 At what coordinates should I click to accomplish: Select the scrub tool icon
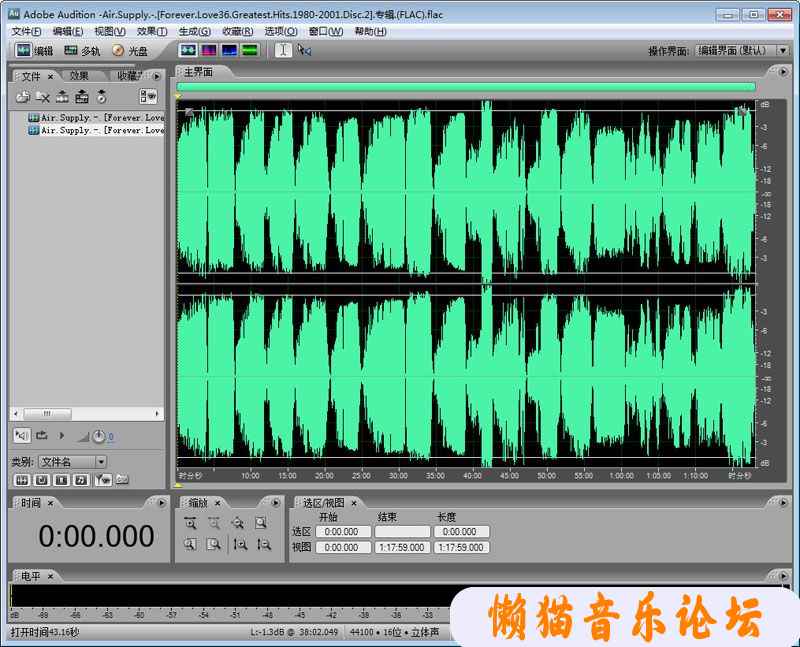305,50
